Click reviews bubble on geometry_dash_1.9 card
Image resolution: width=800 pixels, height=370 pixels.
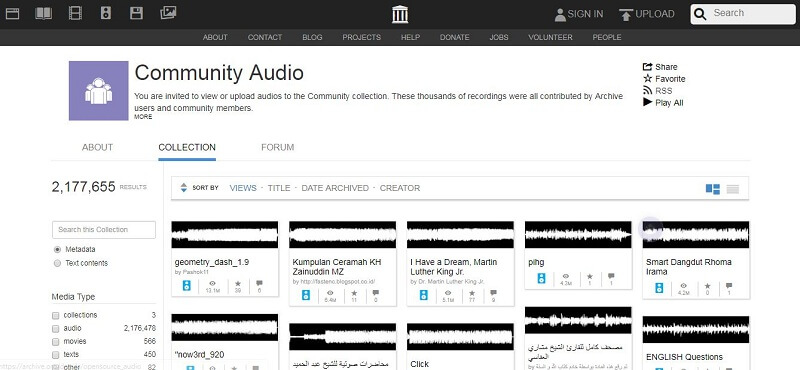click(x=259, y=283)
